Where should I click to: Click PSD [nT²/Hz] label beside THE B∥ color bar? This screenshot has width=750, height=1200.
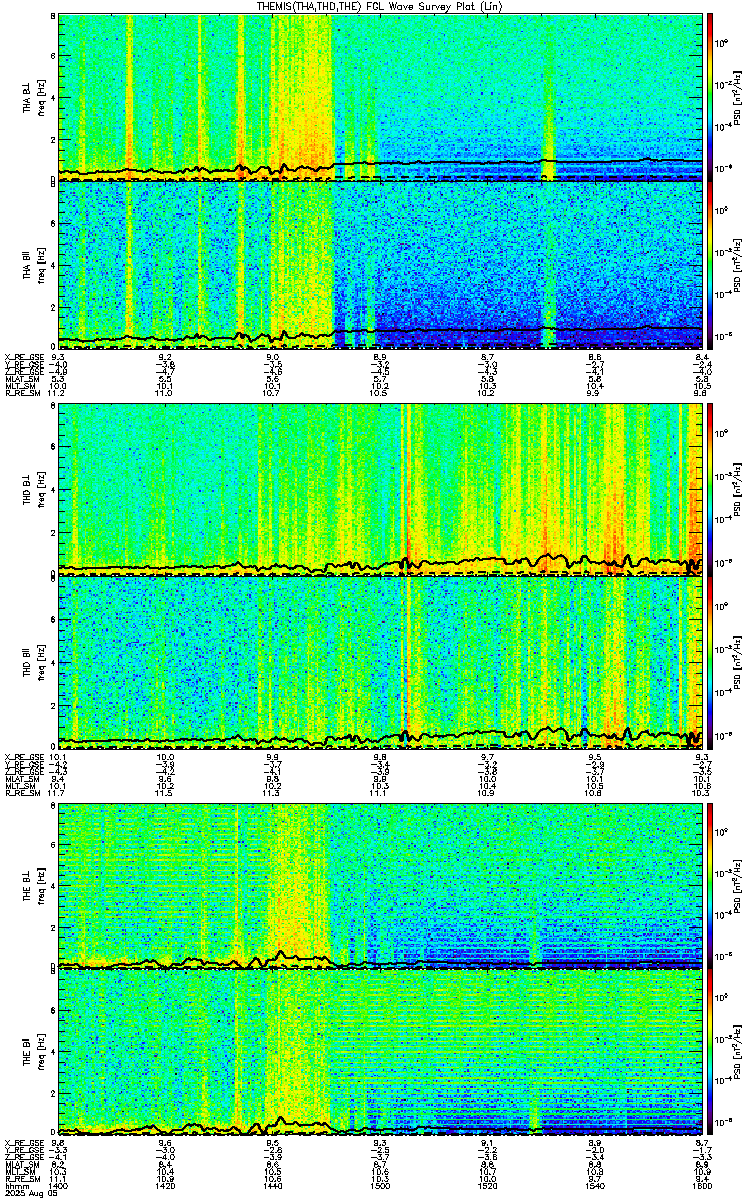736,1052
